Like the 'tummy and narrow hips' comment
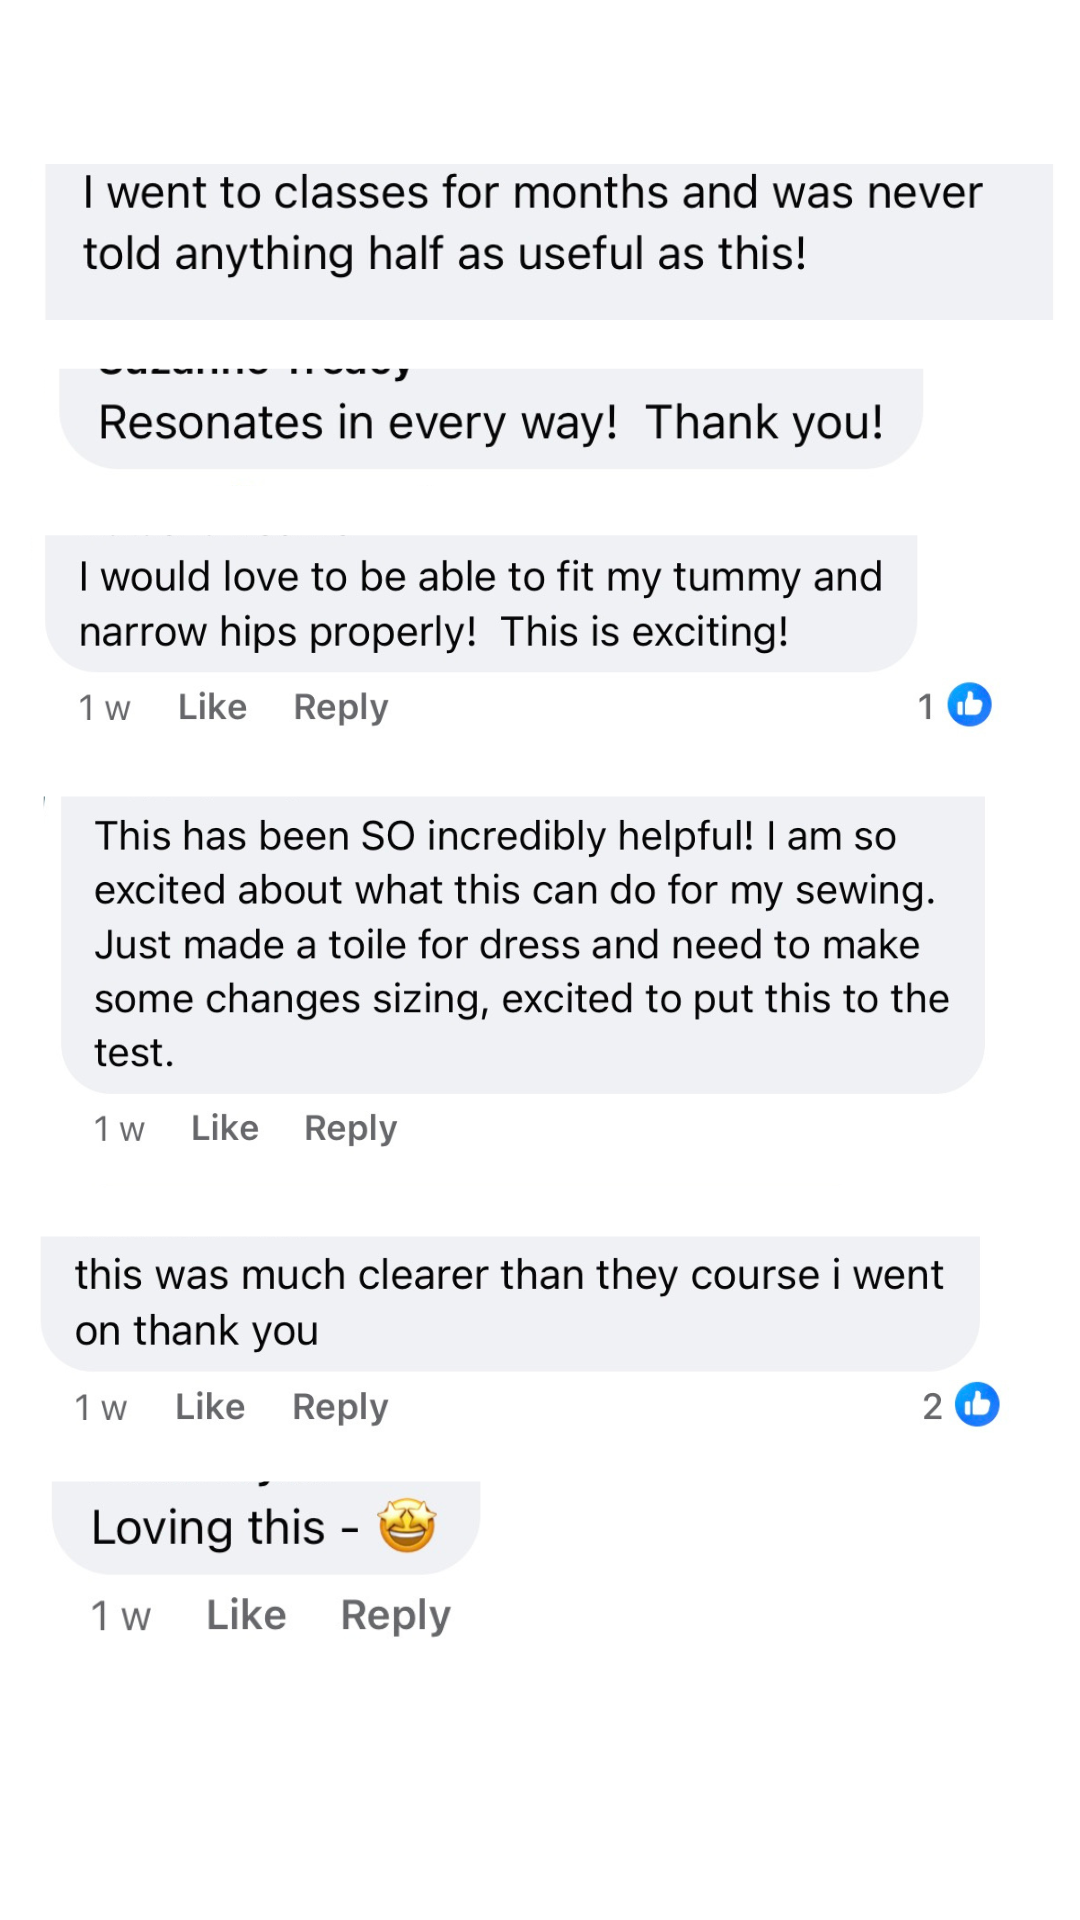 click(212, 707)
